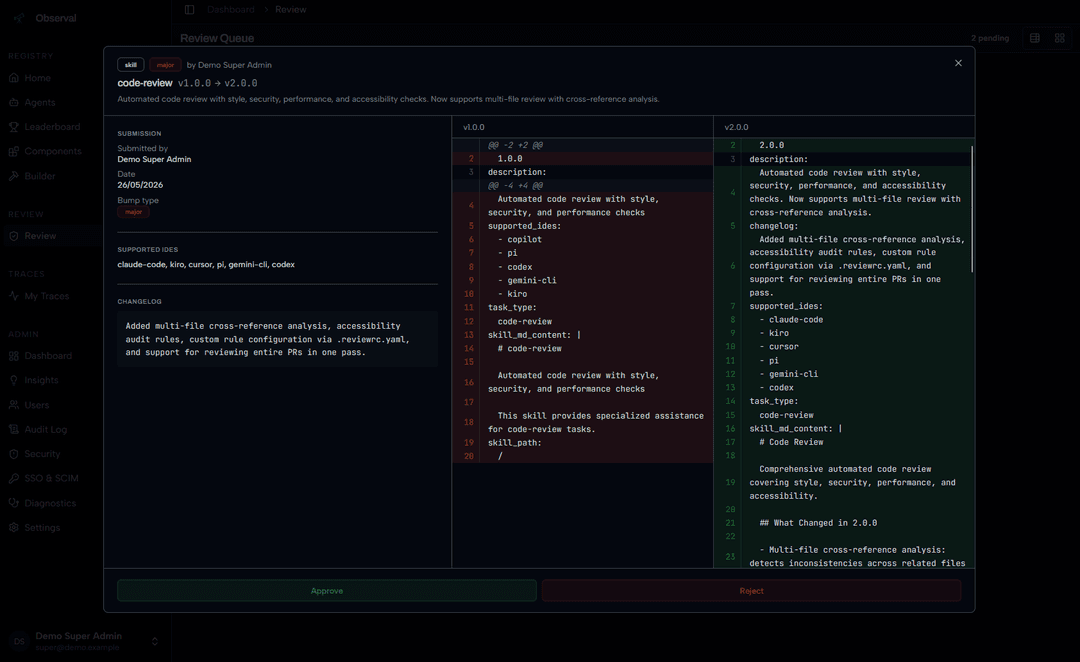The height and width of the screenshot is (662, 1080).
Task: Click the date 26/05/2026
Action: (x=140, y=185)
